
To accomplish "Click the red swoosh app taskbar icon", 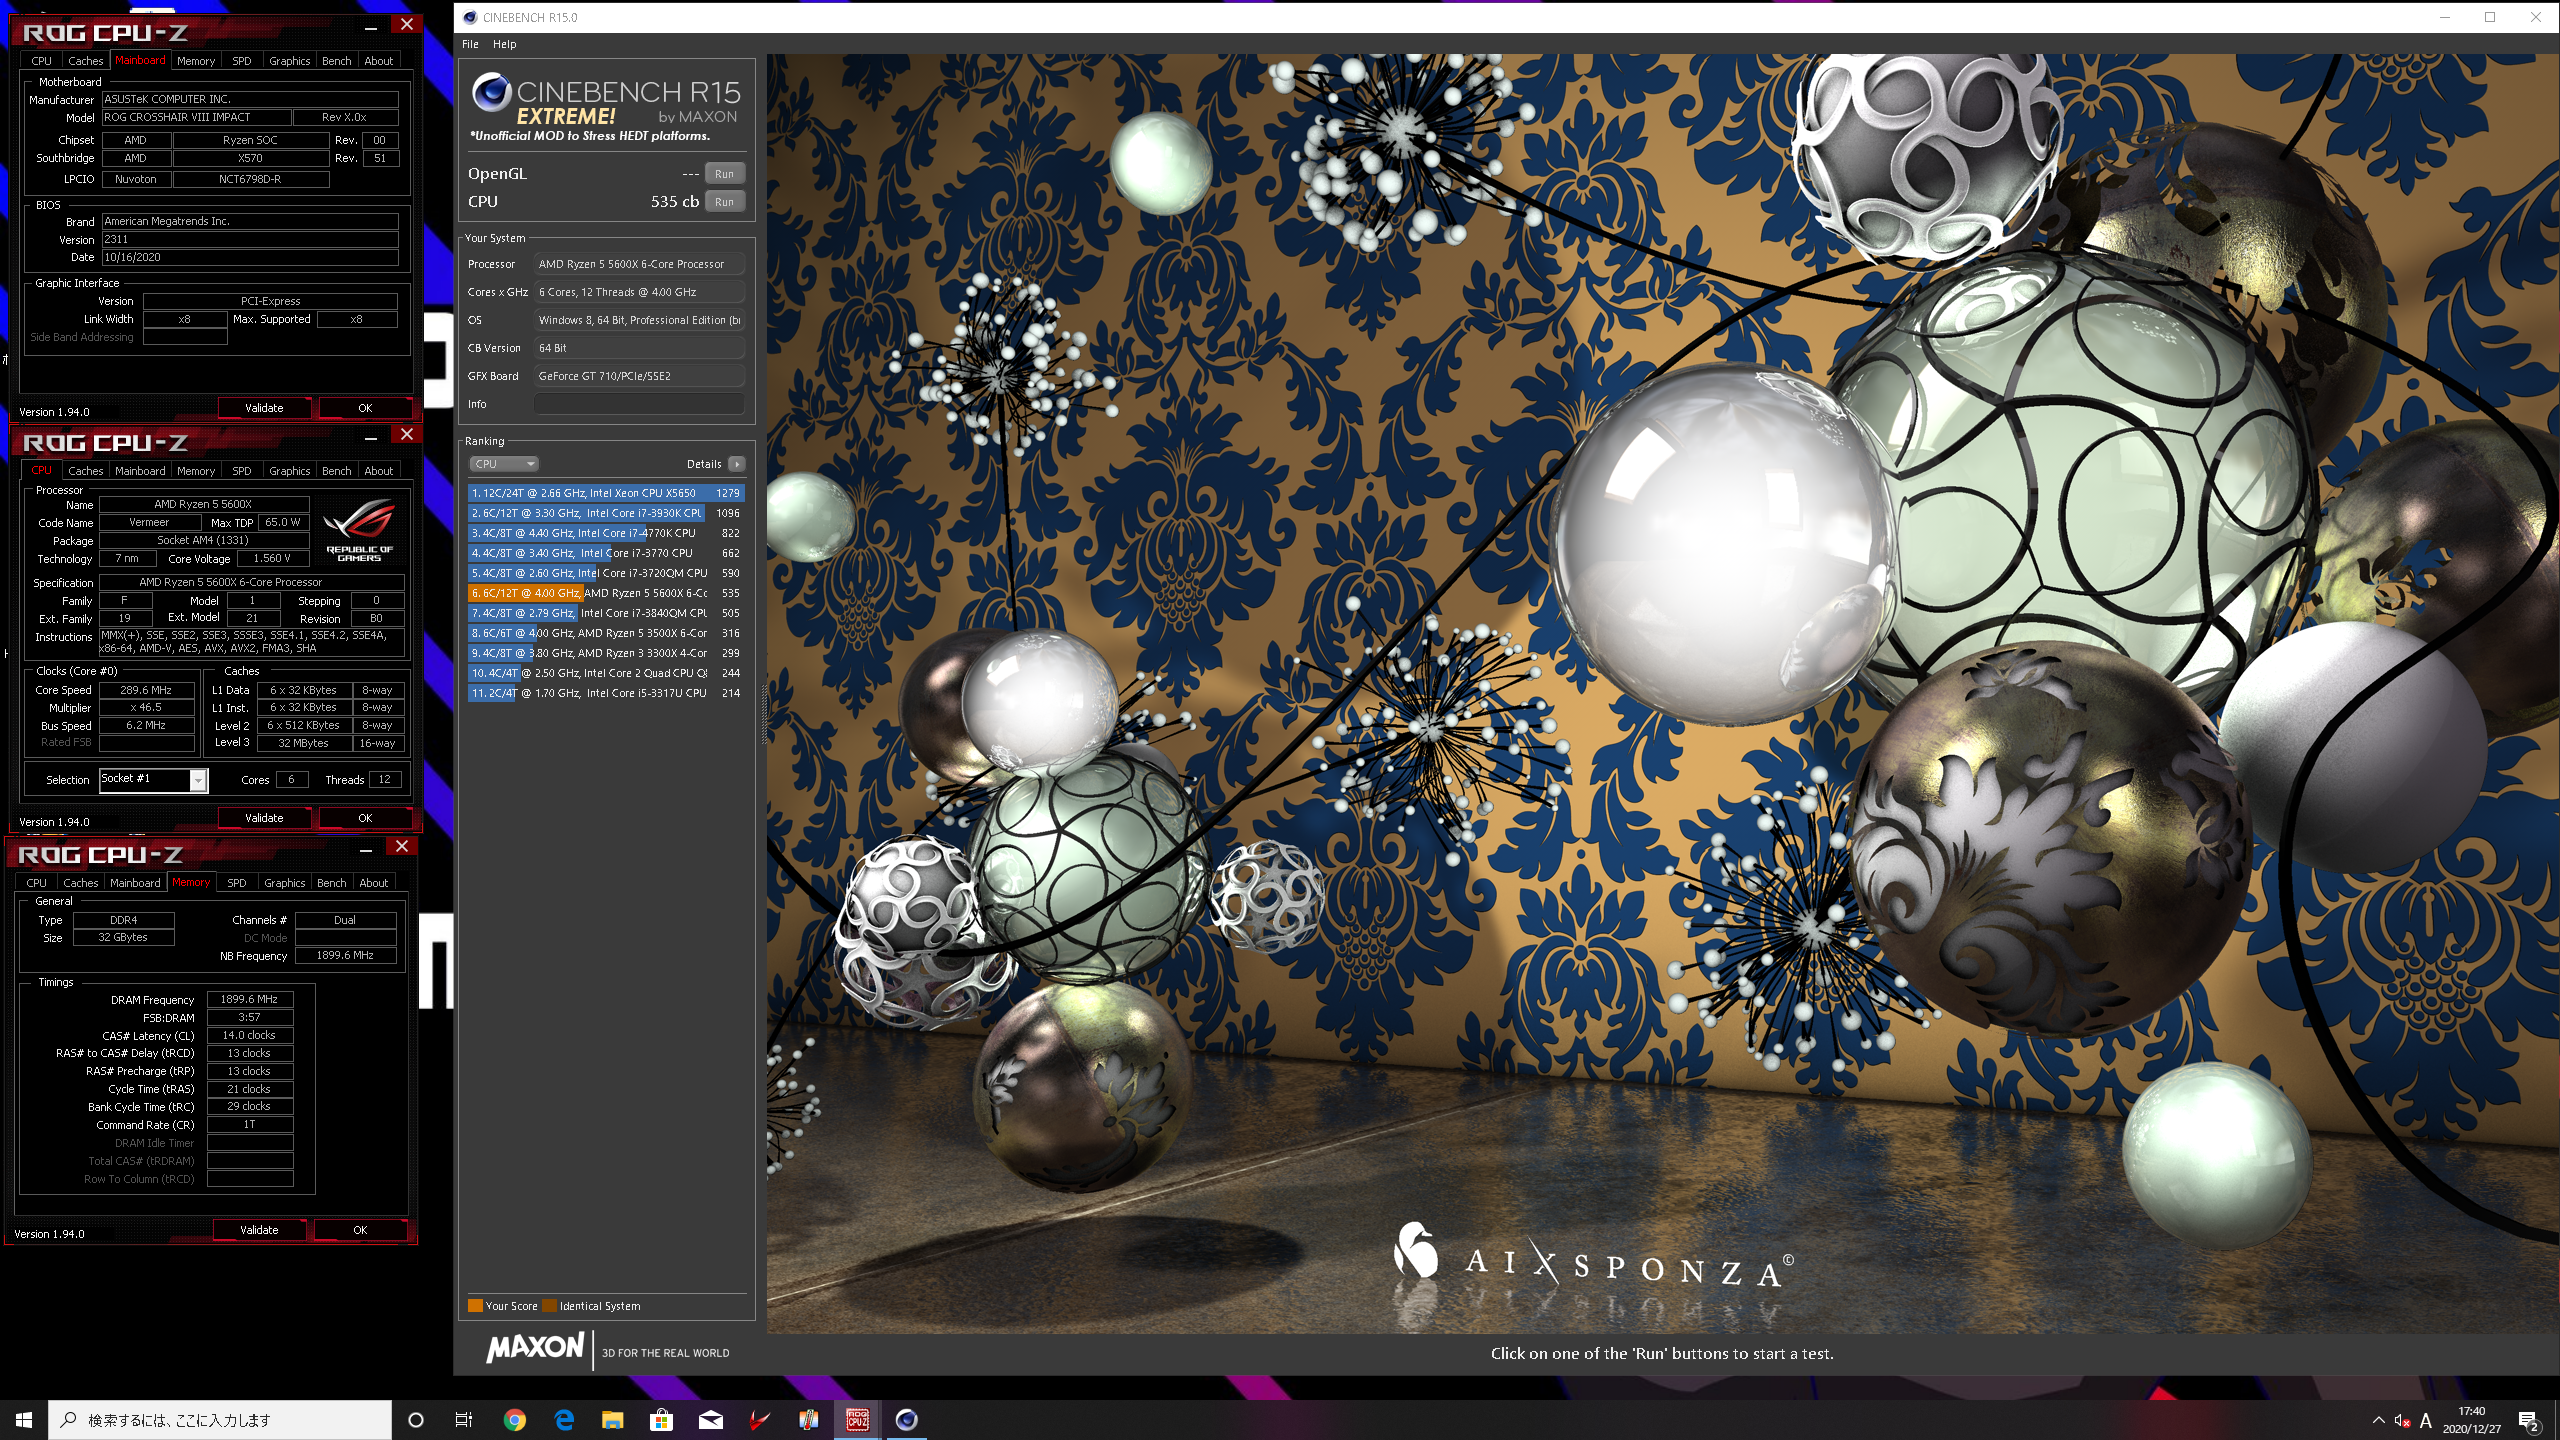I will pyautogui.click(x=759, y=1420).
